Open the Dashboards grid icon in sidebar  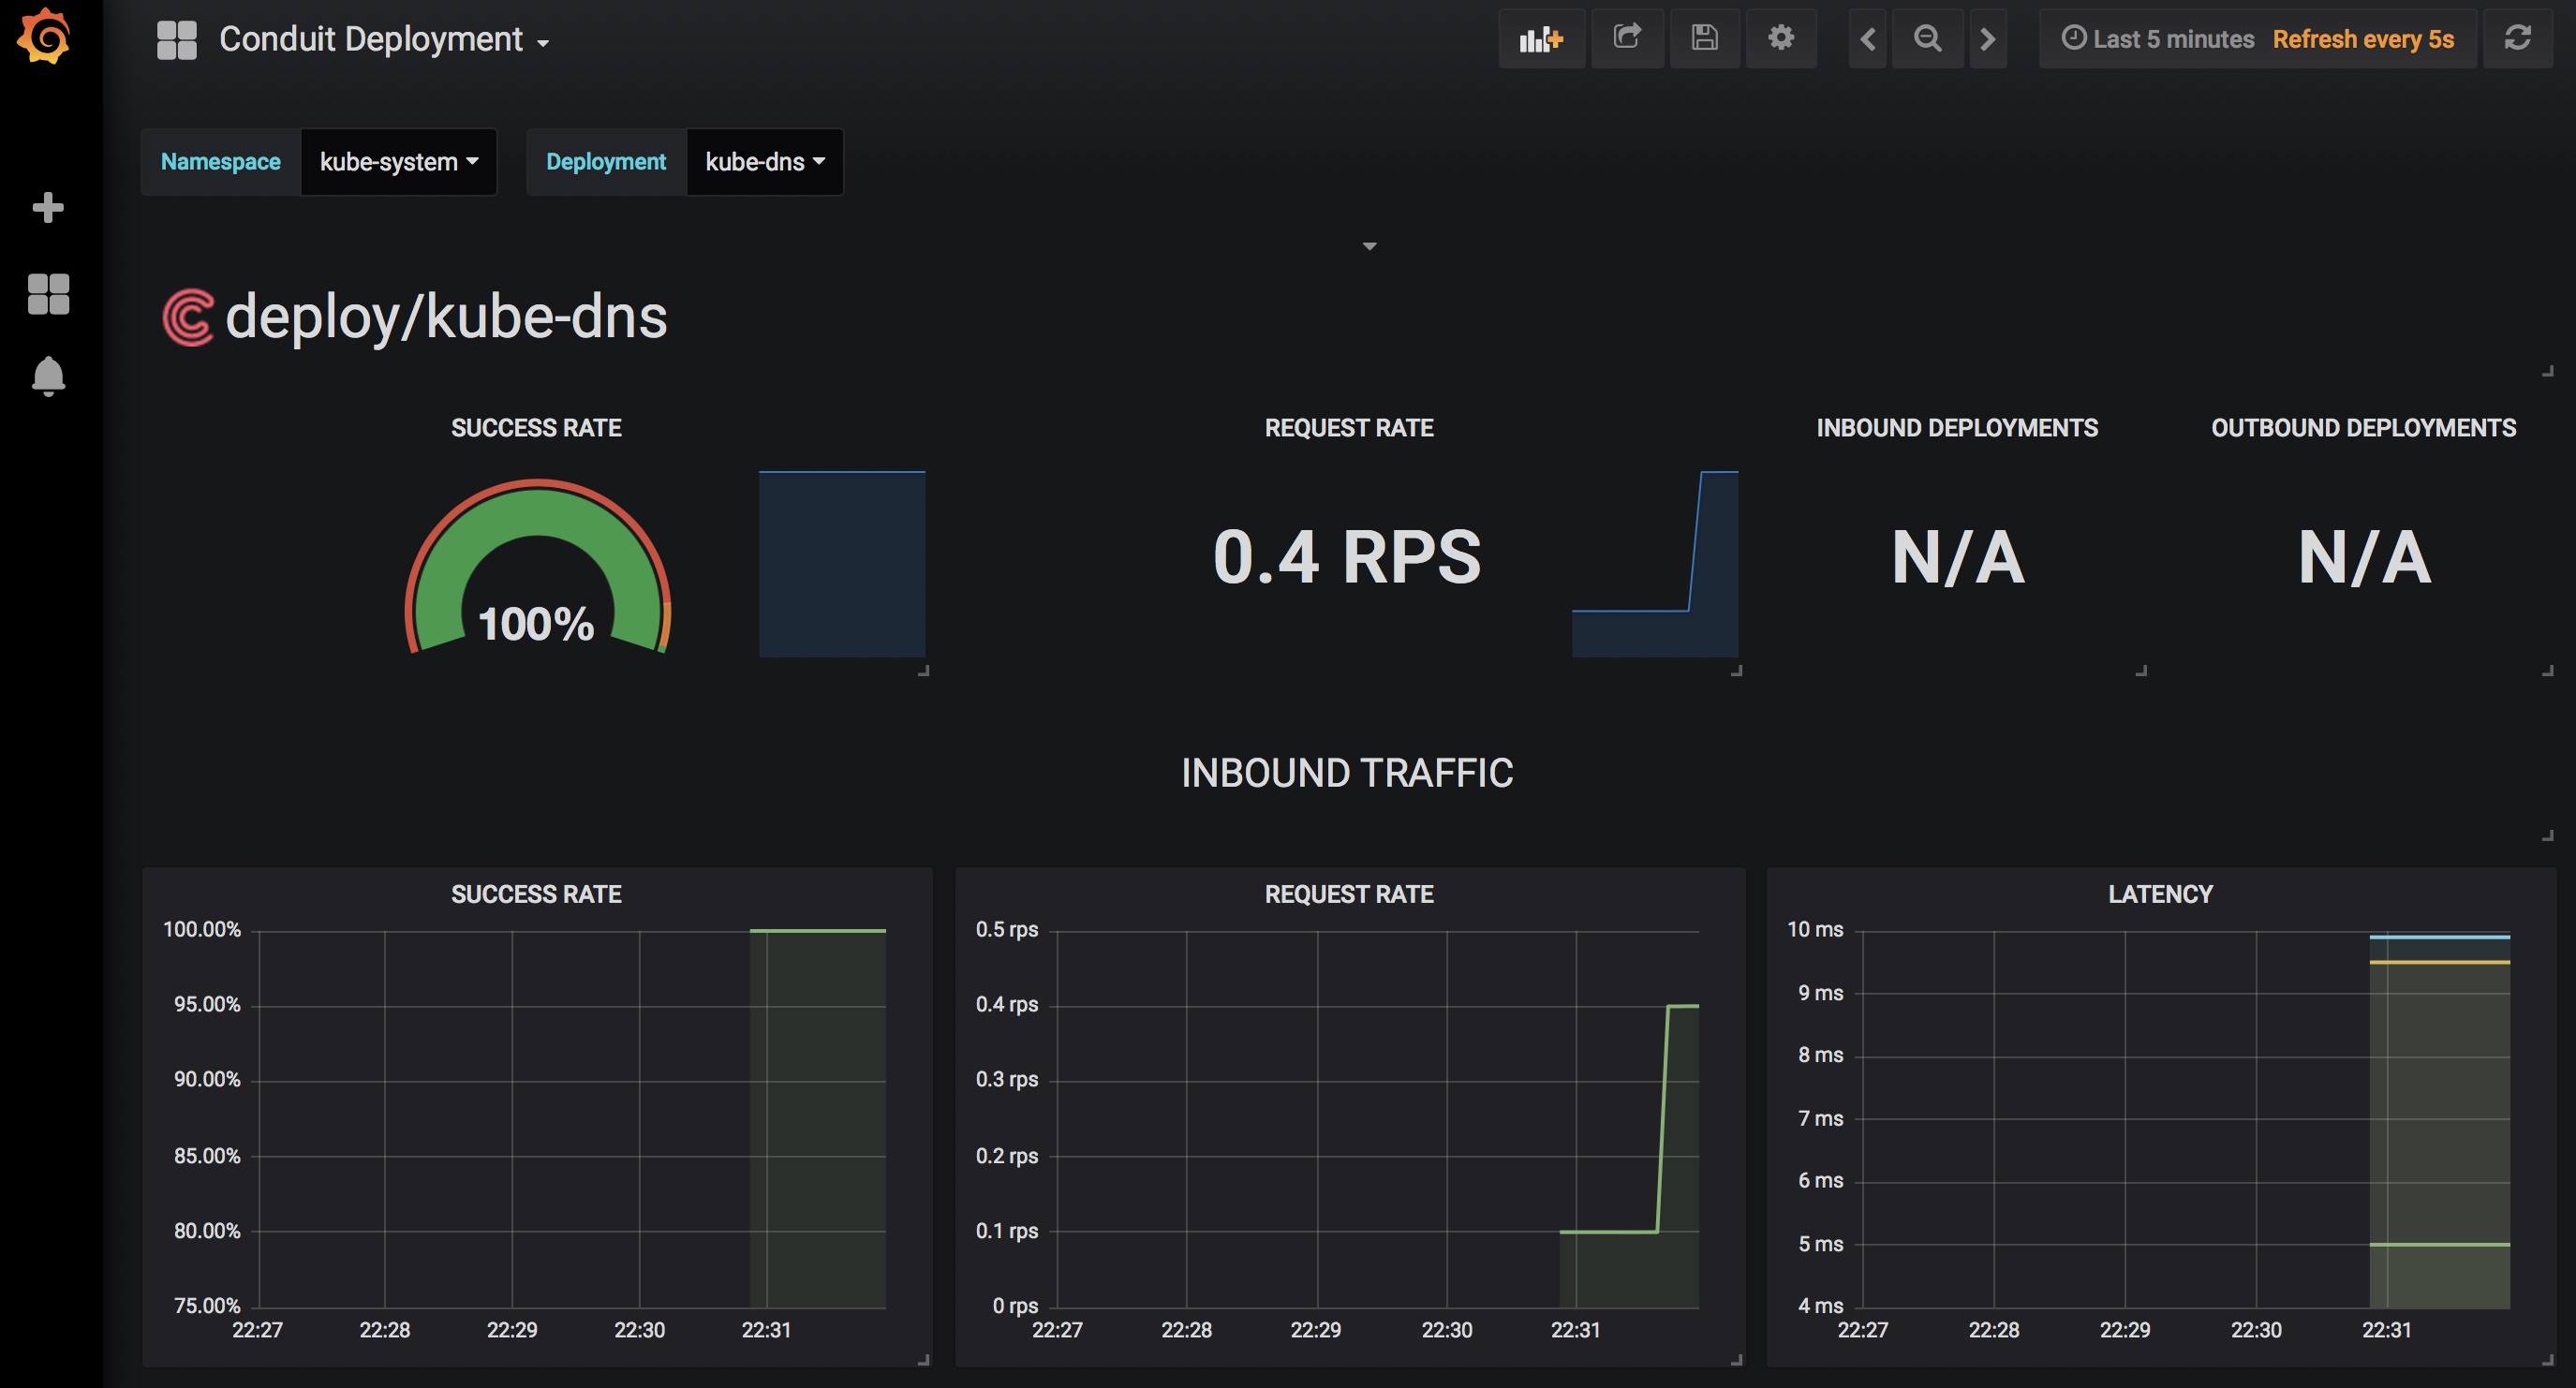click(x=48, y=294)
